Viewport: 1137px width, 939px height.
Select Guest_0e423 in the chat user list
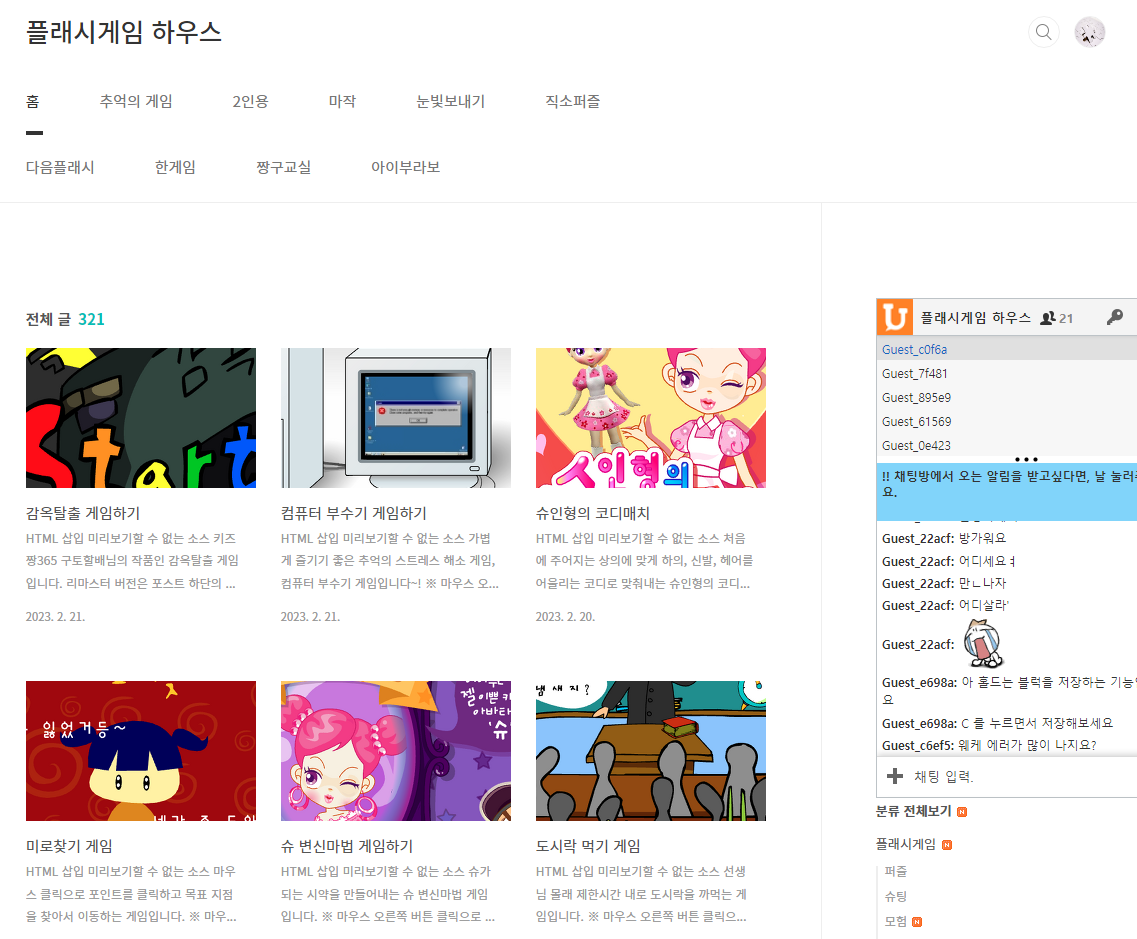click(x=1006, y=445)
